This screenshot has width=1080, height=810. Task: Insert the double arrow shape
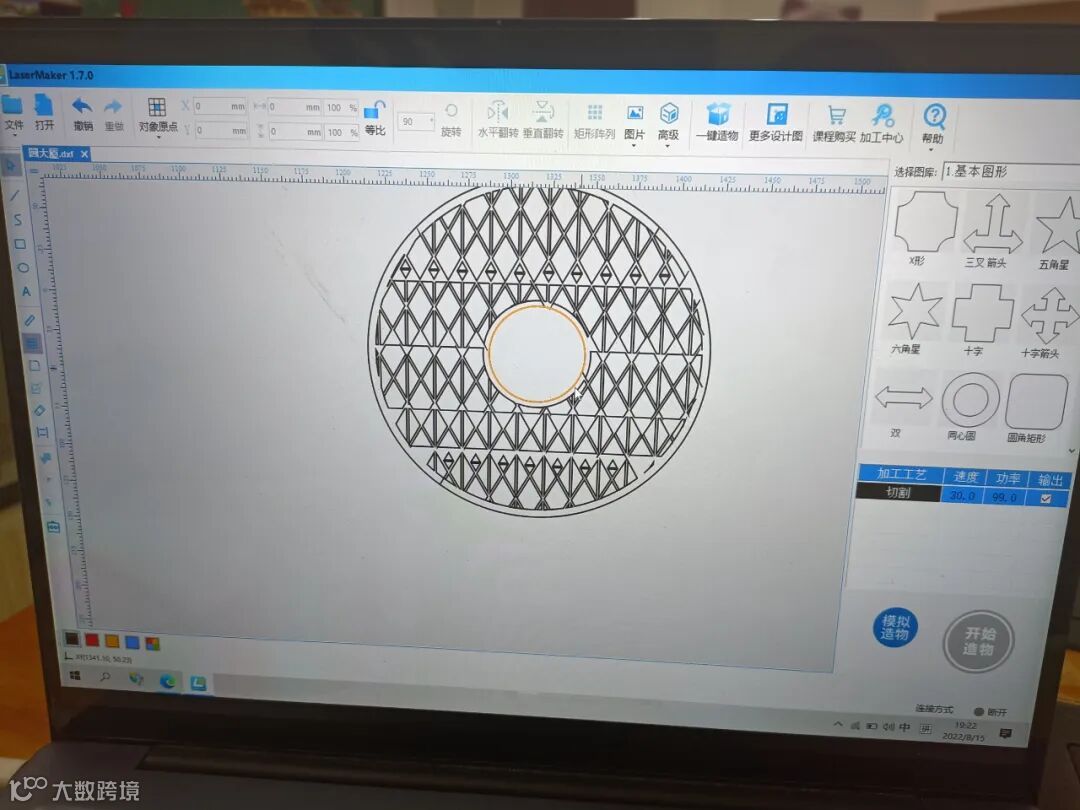[903, 398]
